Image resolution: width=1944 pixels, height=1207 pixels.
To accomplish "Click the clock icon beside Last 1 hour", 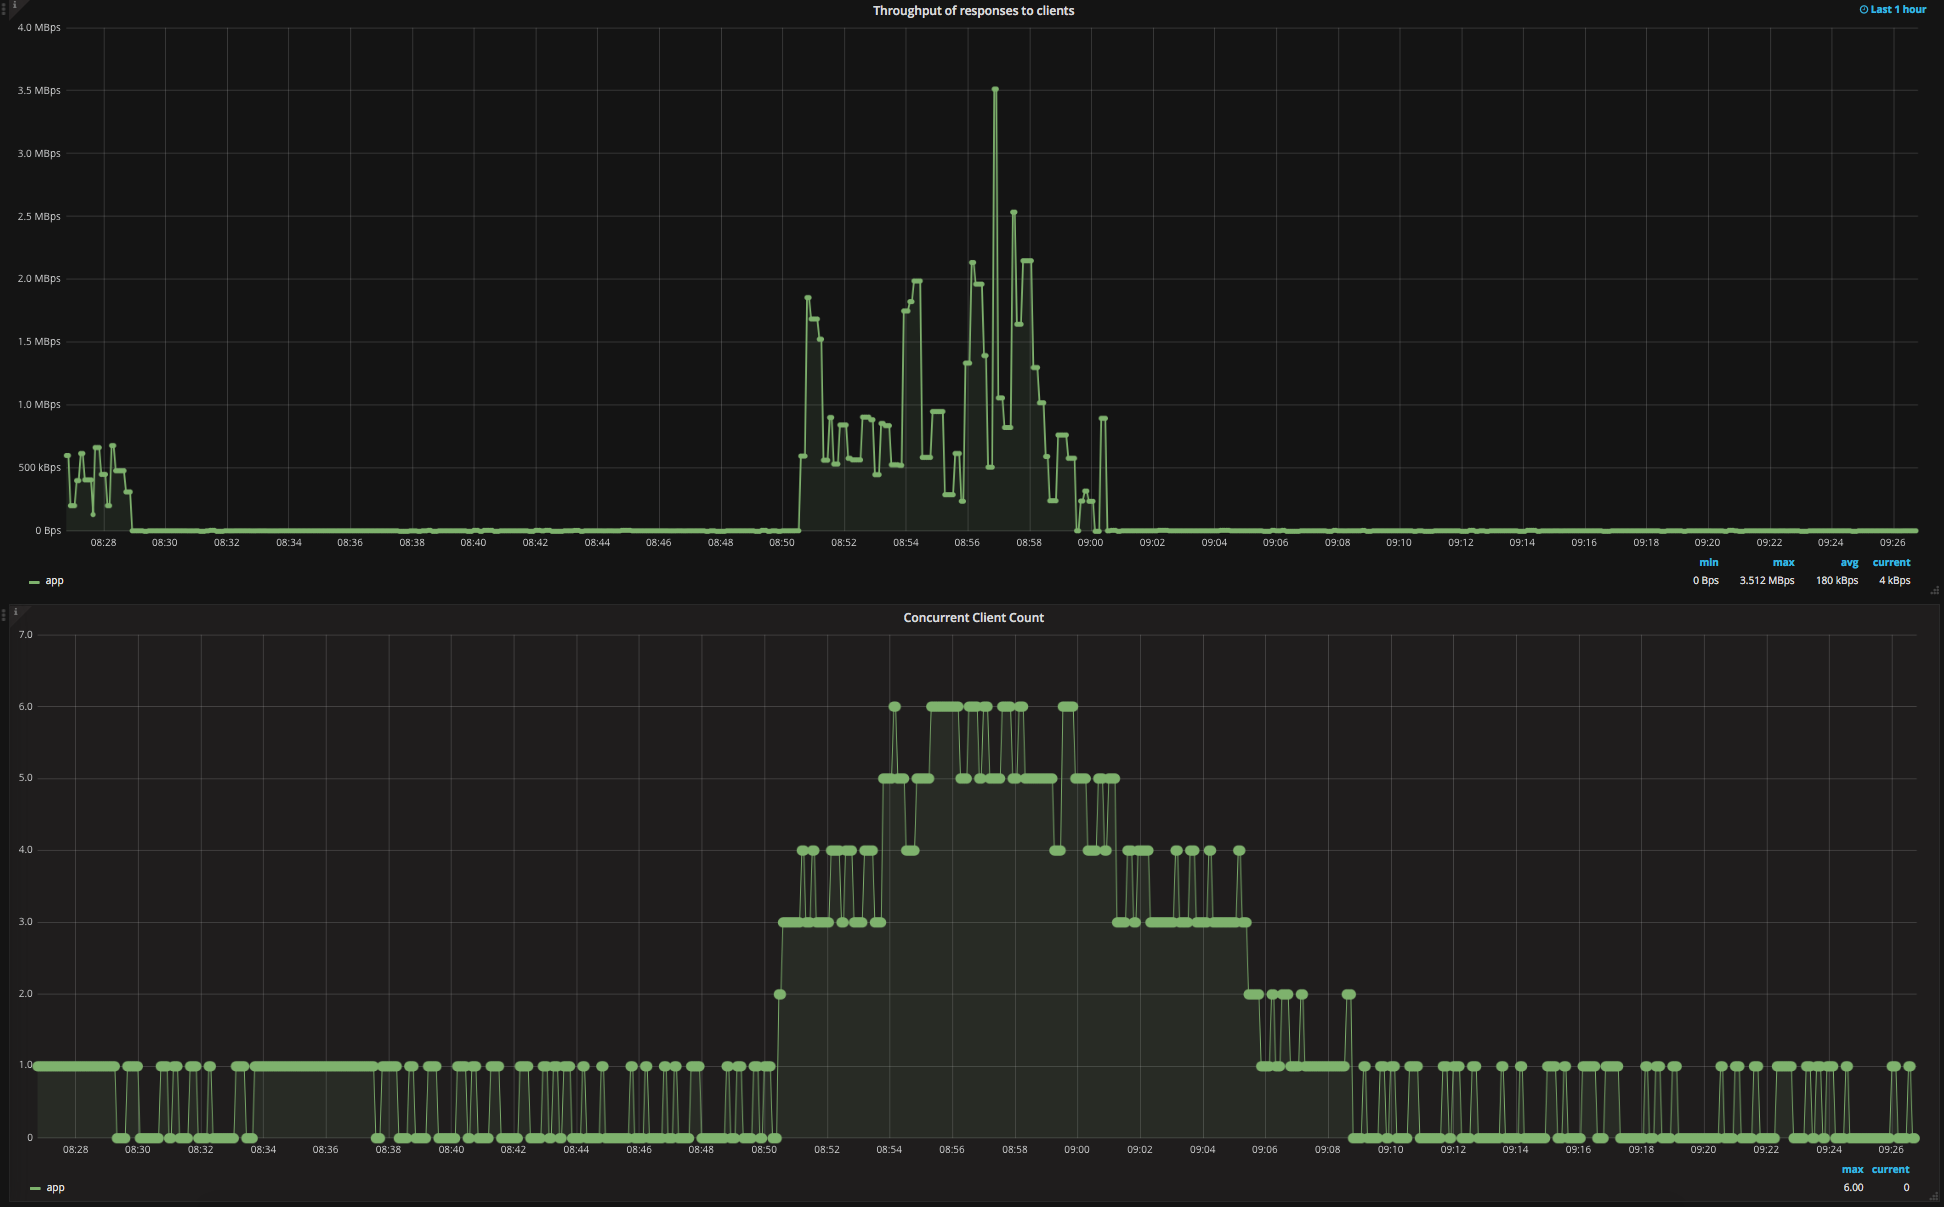I will click(x=1864, y=10).
